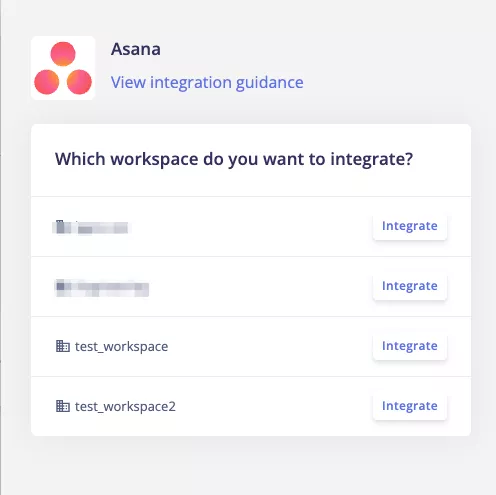The image size is (496, 495).
Task: Click Integrate for the second blurred workspace
Action: coord(410,286)
